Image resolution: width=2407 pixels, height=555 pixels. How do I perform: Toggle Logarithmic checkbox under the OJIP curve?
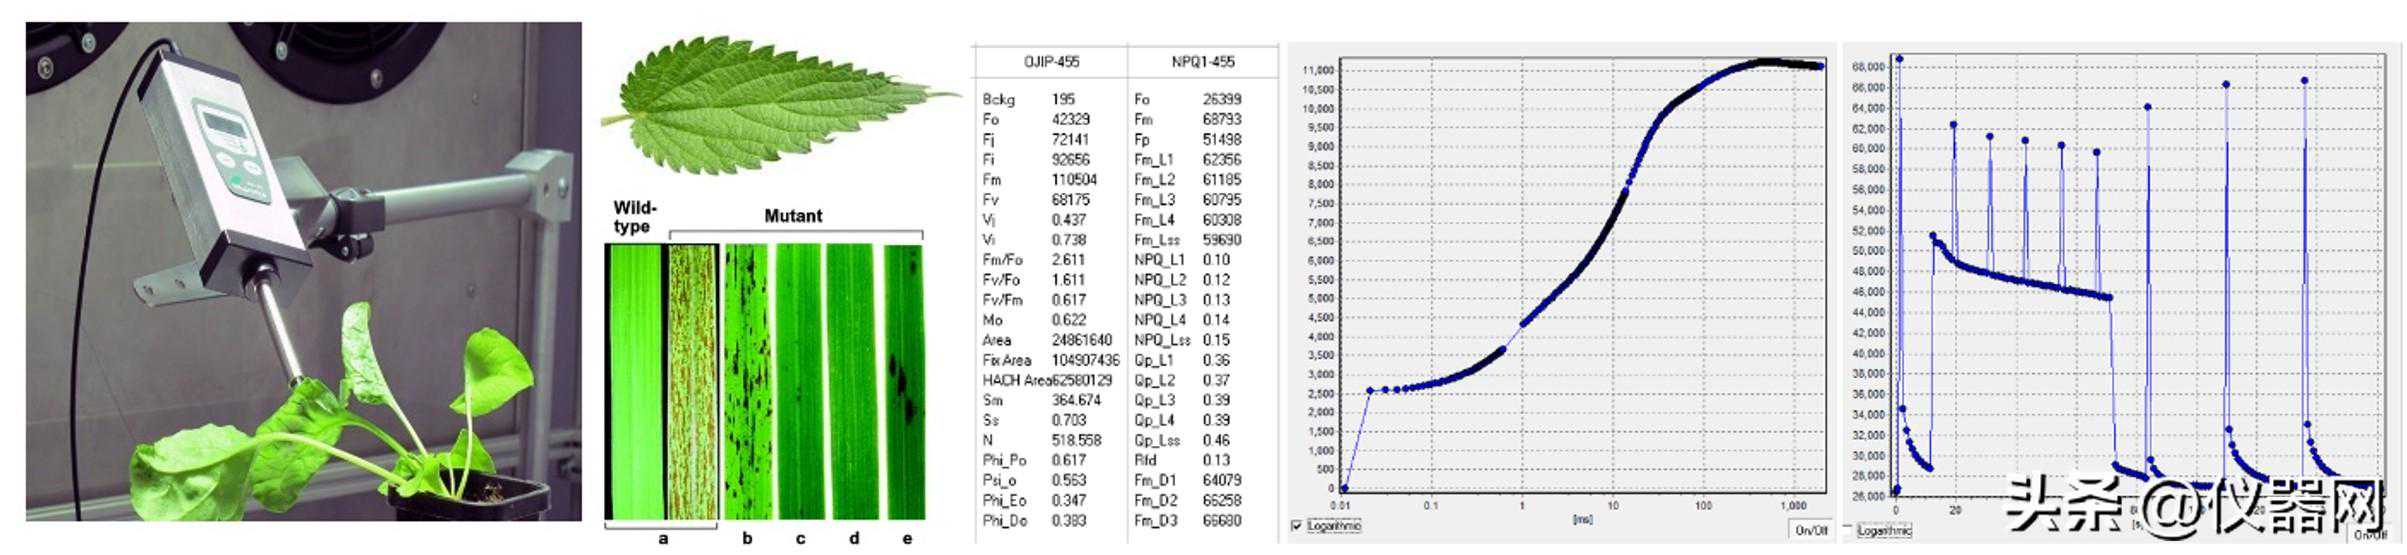1297,526
